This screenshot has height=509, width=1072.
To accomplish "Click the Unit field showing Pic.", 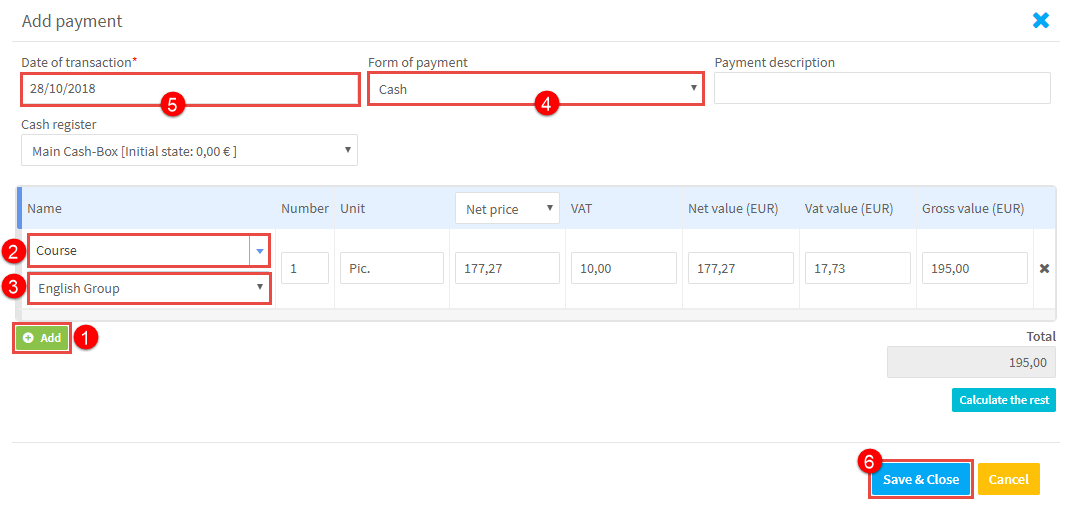I will pyautogui.click(x=390, y=268).
